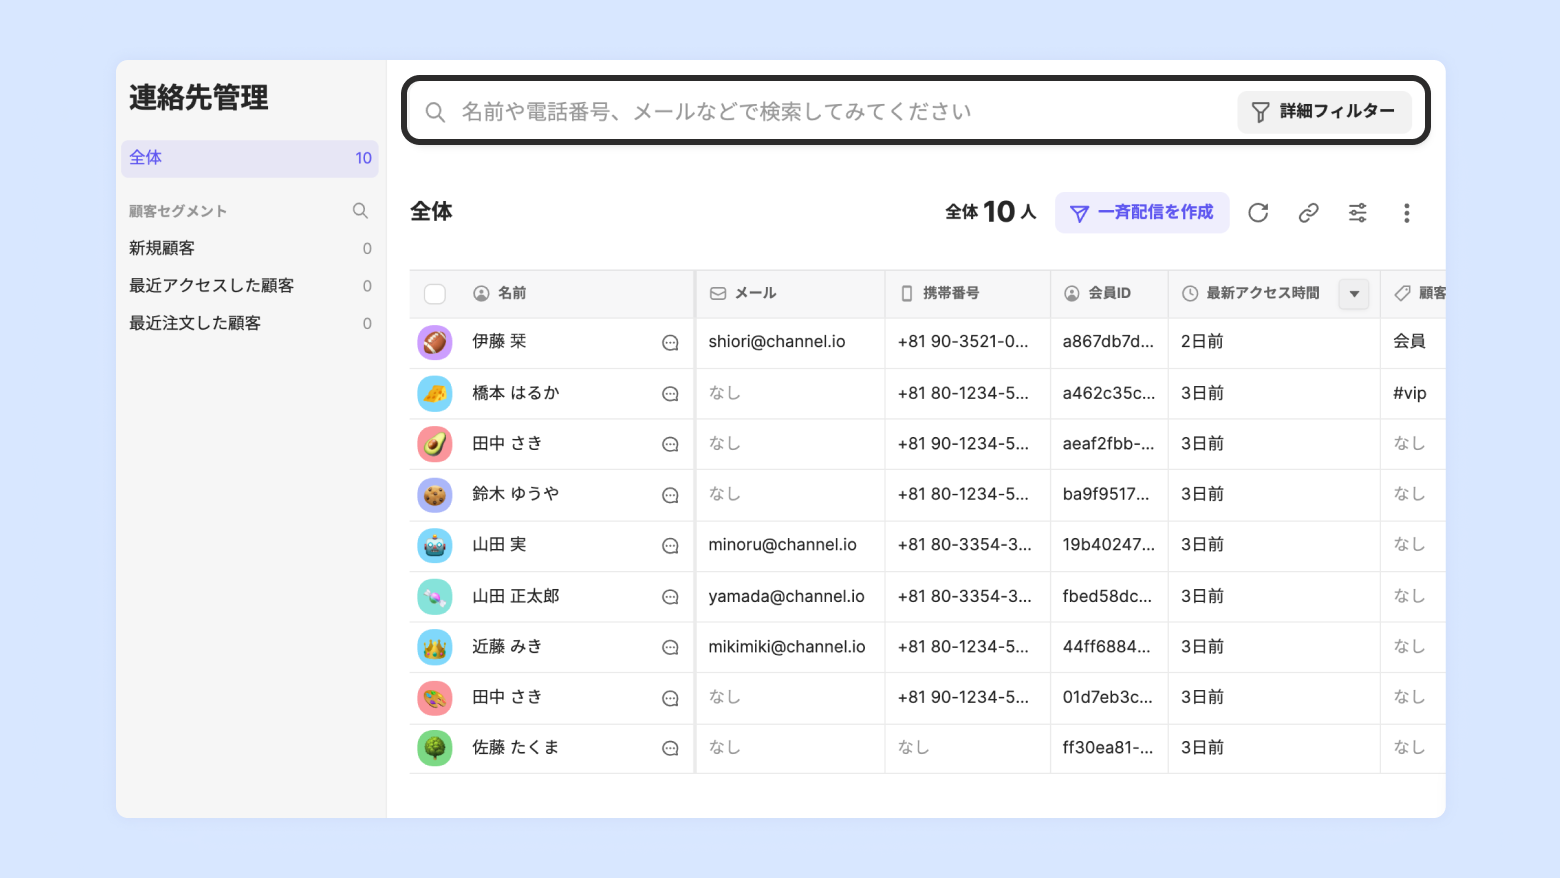Open the column settings sliders icon
1560x878 pixels.
[1357, 213]
